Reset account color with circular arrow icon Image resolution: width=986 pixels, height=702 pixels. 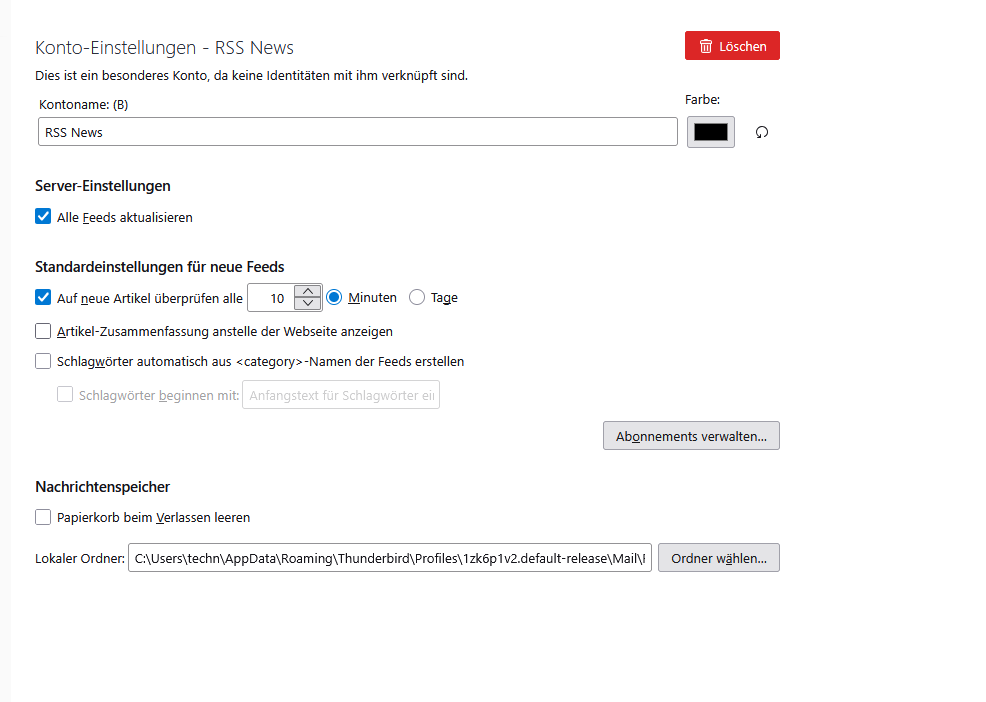[x=762, y=132]
